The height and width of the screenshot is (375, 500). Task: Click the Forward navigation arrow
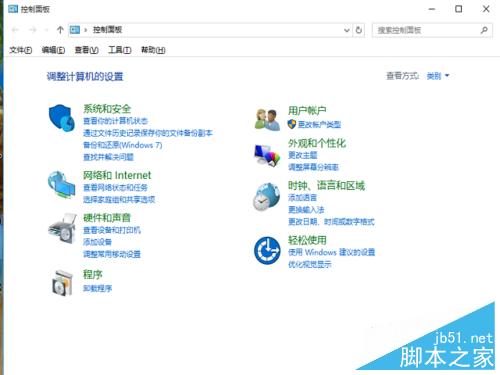click(33, 30)
